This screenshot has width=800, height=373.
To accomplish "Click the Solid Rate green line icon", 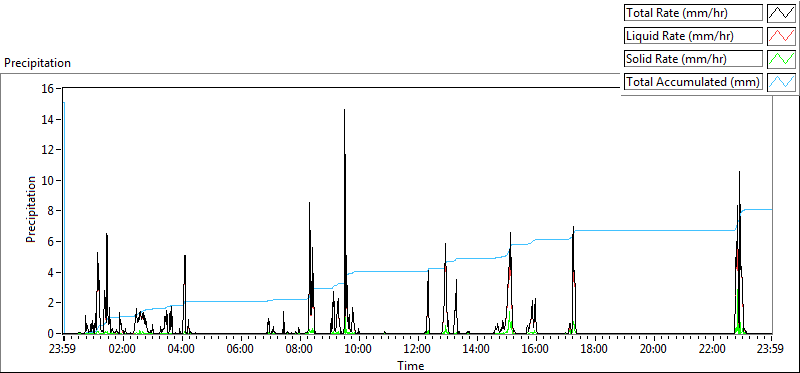I will 782,59.
